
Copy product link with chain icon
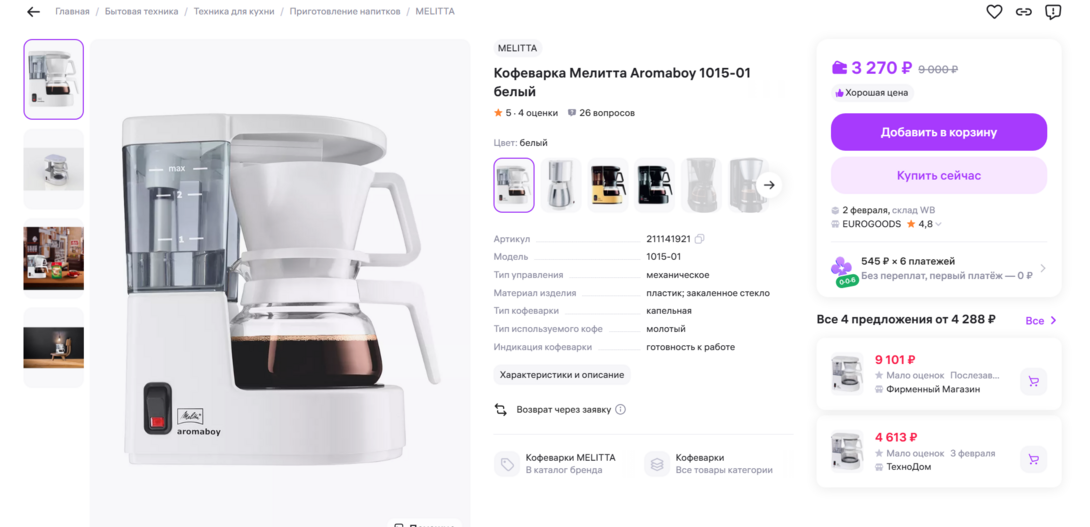tap(1023, 12)
